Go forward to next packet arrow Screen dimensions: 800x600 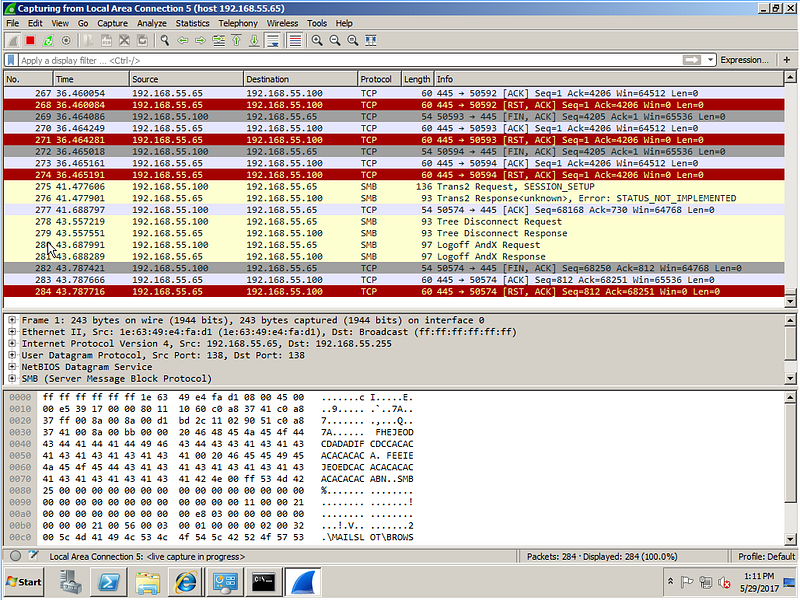click(x=200, y=41)
